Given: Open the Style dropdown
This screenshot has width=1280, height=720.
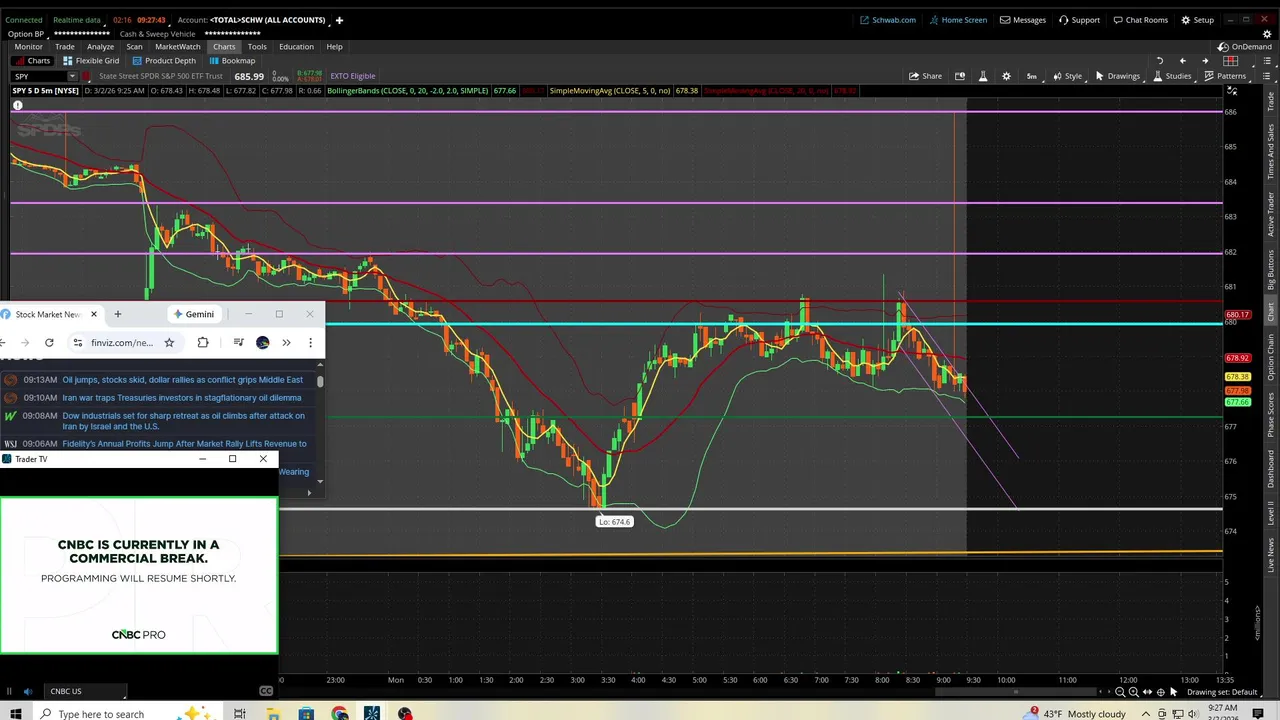Looking at the screenshot, I should point(1067,76).
